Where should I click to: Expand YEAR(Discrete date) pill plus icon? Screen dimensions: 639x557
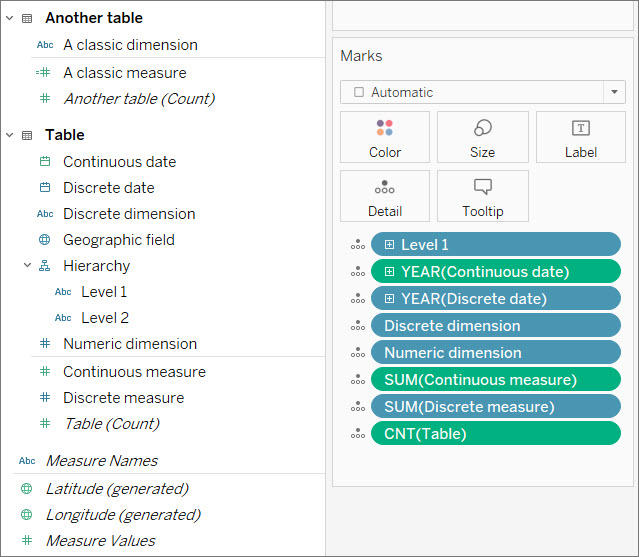389,299
